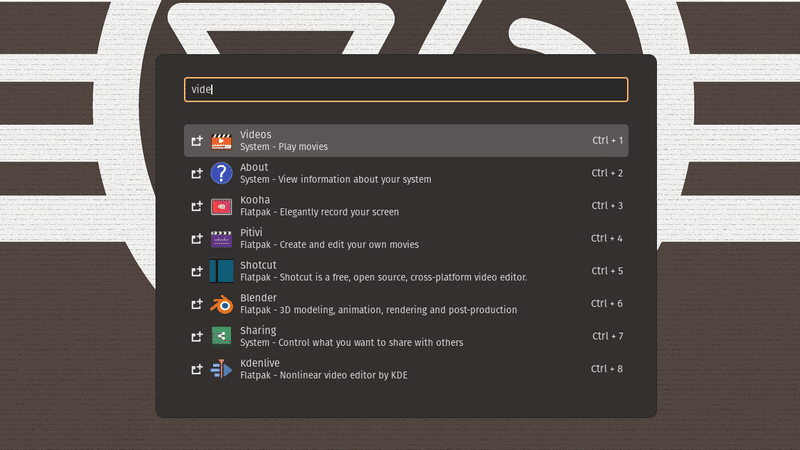Open the Videos app icon
The height and width of the screenshot is (450, 800).
coord(221,141)
